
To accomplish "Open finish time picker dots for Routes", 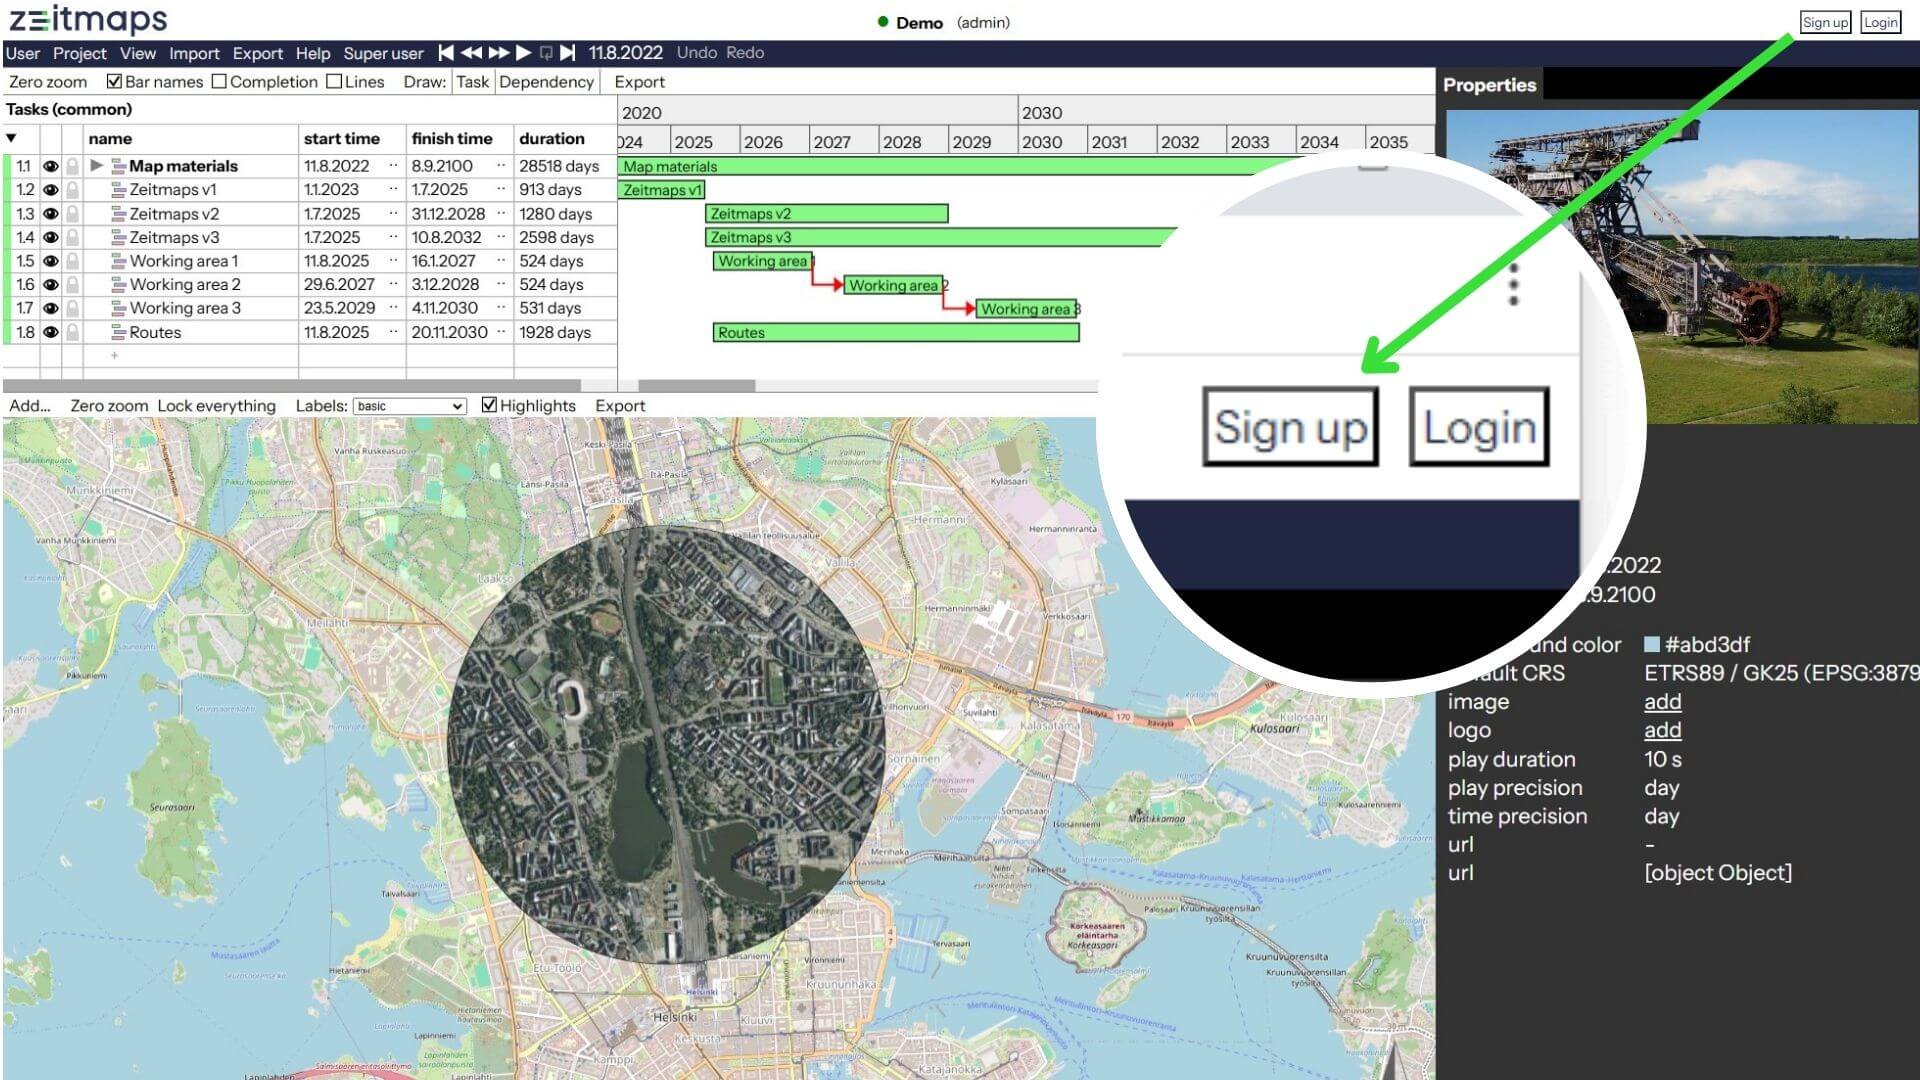I will [501, 332].
